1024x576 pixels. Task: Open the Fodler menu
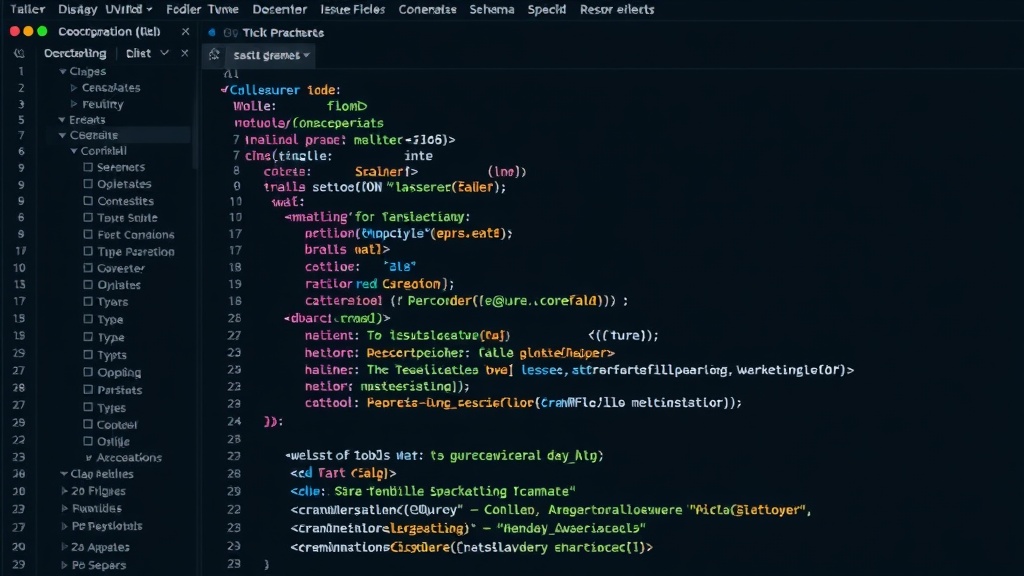[x=183, y=9]
